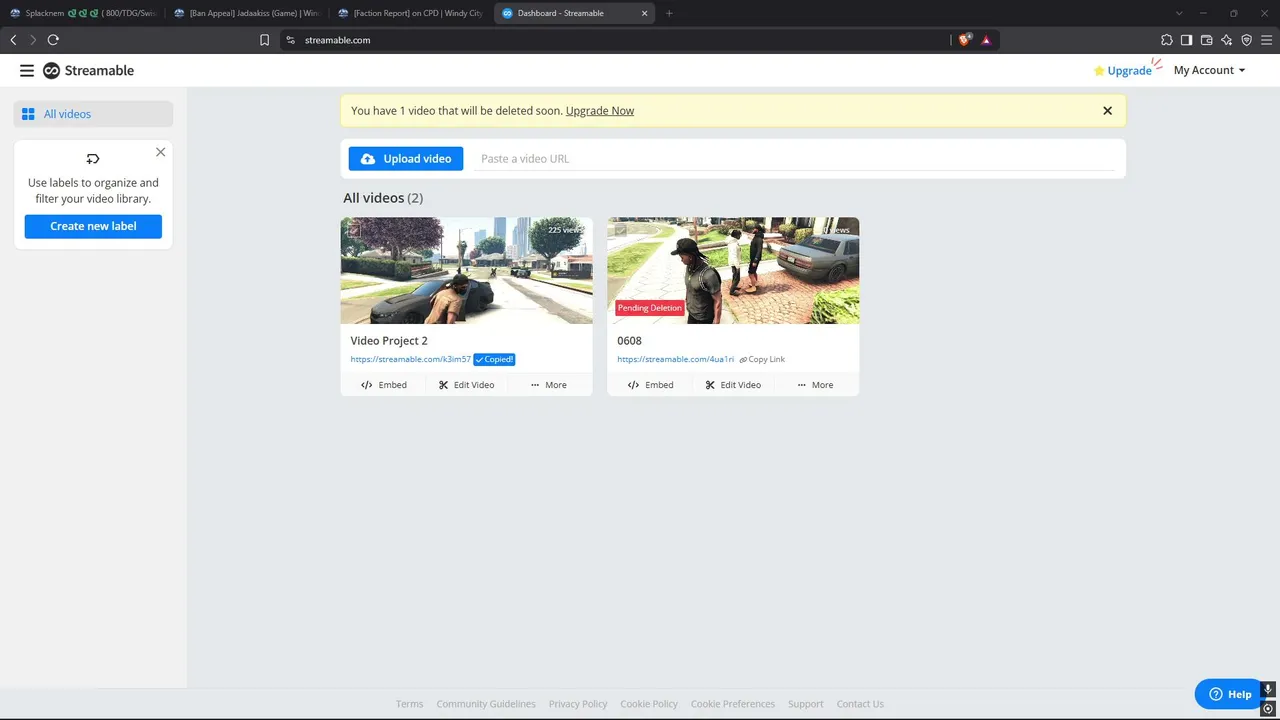Click the Upgrade link in the header

[x=1129, y=71]
